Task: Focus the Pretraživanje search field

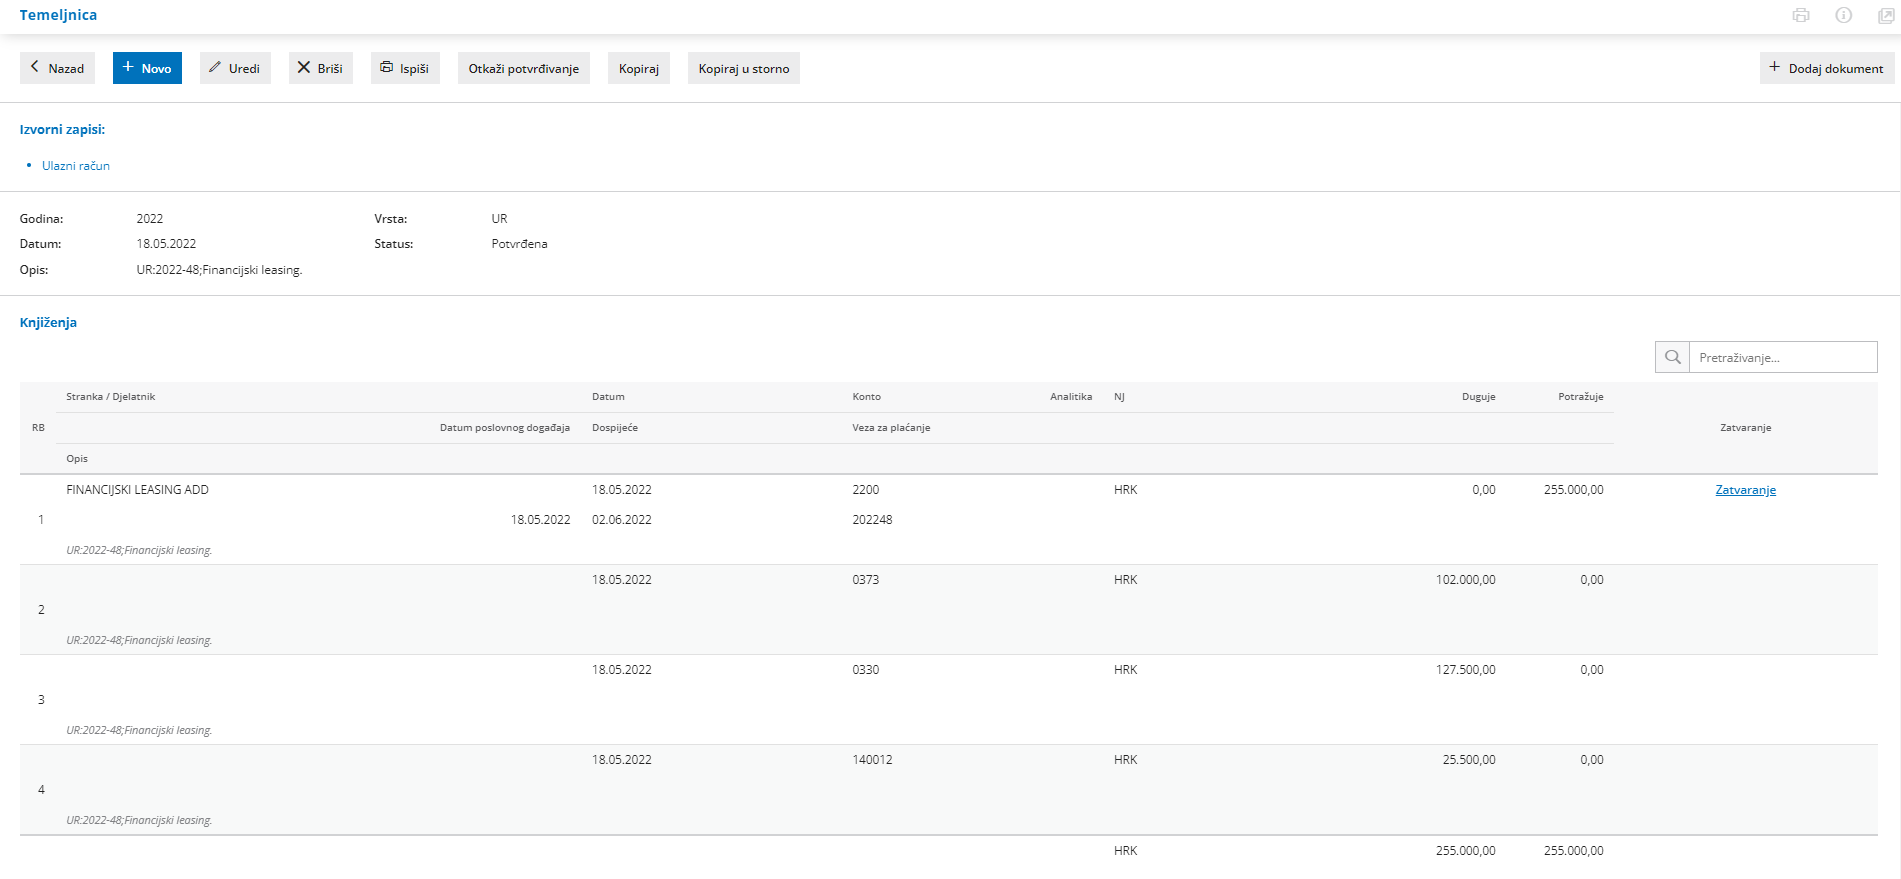Action: coord(1783,357)
